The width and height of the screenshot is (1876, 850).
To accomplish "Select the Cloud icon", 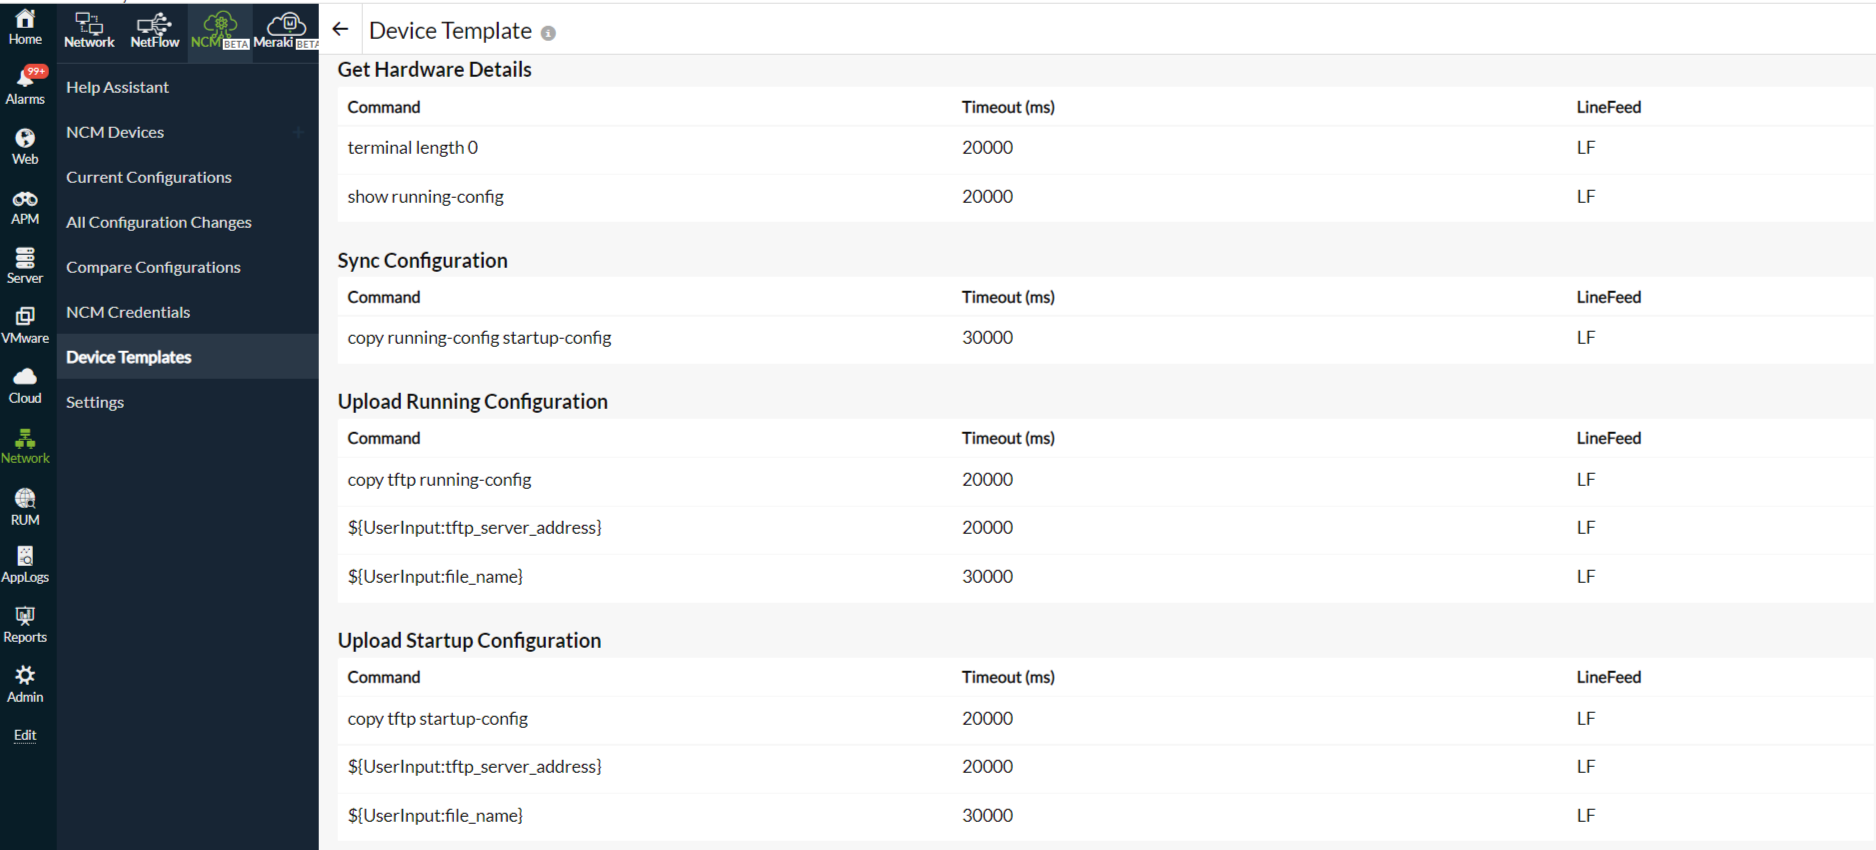I will point(25,377).
